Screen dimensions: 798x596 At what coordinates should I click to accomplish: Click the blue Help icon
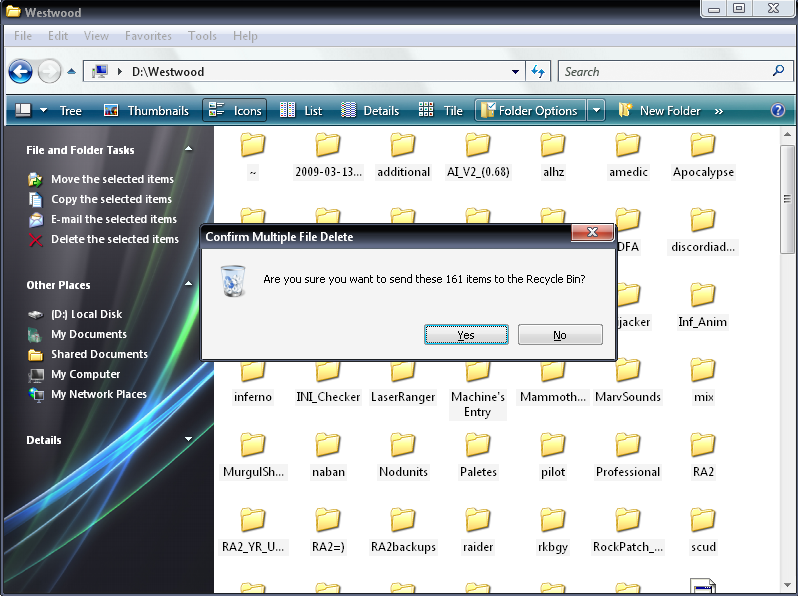pyautogui.click(x=778, y=110)
